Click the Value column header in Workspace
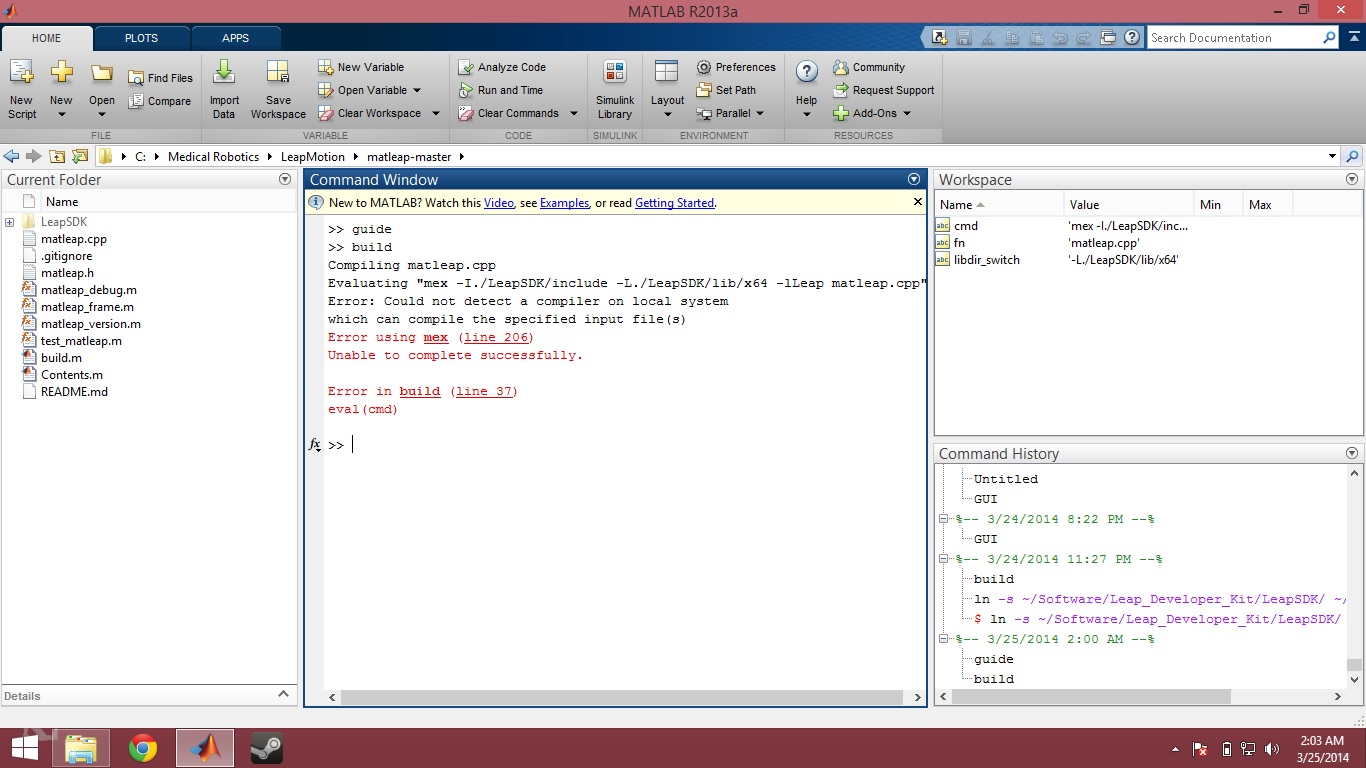This screenshot has height=768, width=1366. coord(1128,204)
